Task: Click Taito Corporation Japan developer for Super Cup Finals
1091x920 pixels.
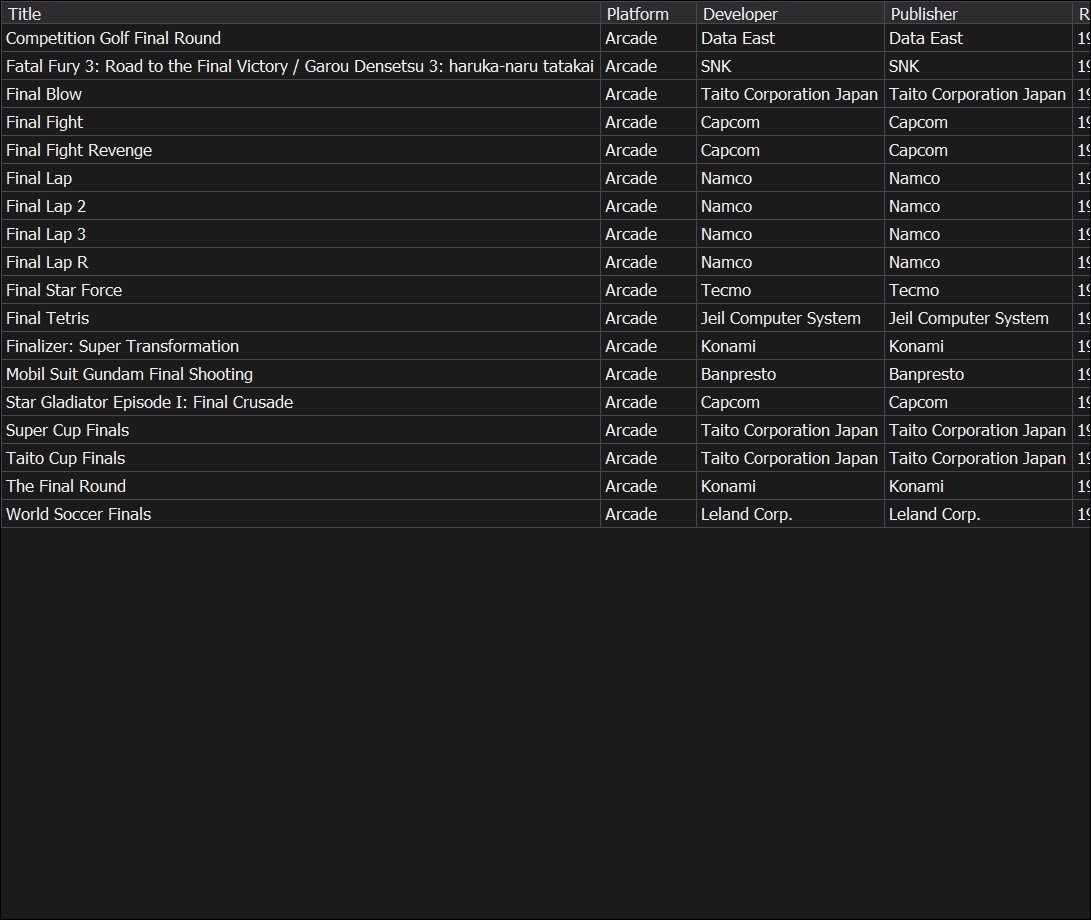Action: pyautogui.click(x=789, y=430)
